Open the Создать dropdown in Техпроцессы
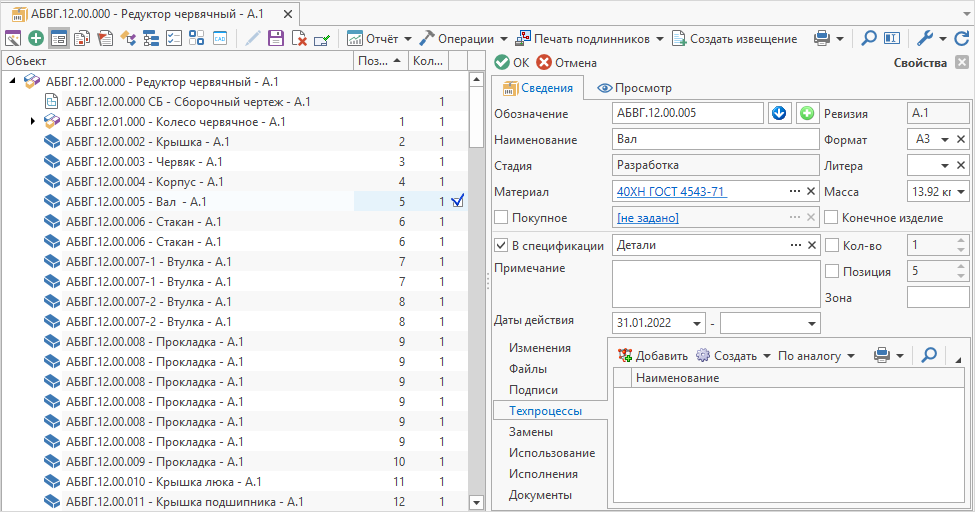Screen dimensions: 975x512 point(767,355)
